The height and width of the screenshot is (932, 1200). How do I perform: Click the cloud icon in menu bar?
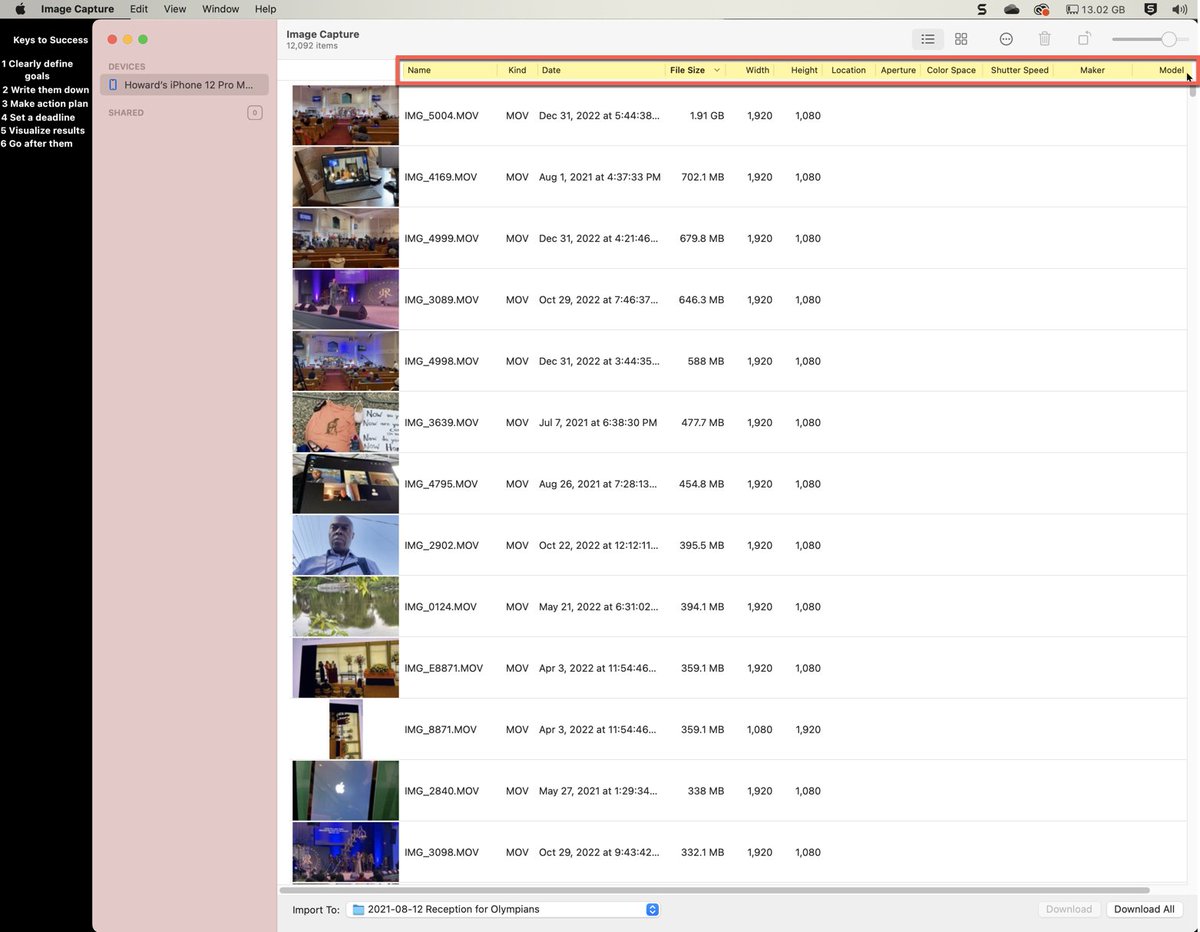(1011, 9)
